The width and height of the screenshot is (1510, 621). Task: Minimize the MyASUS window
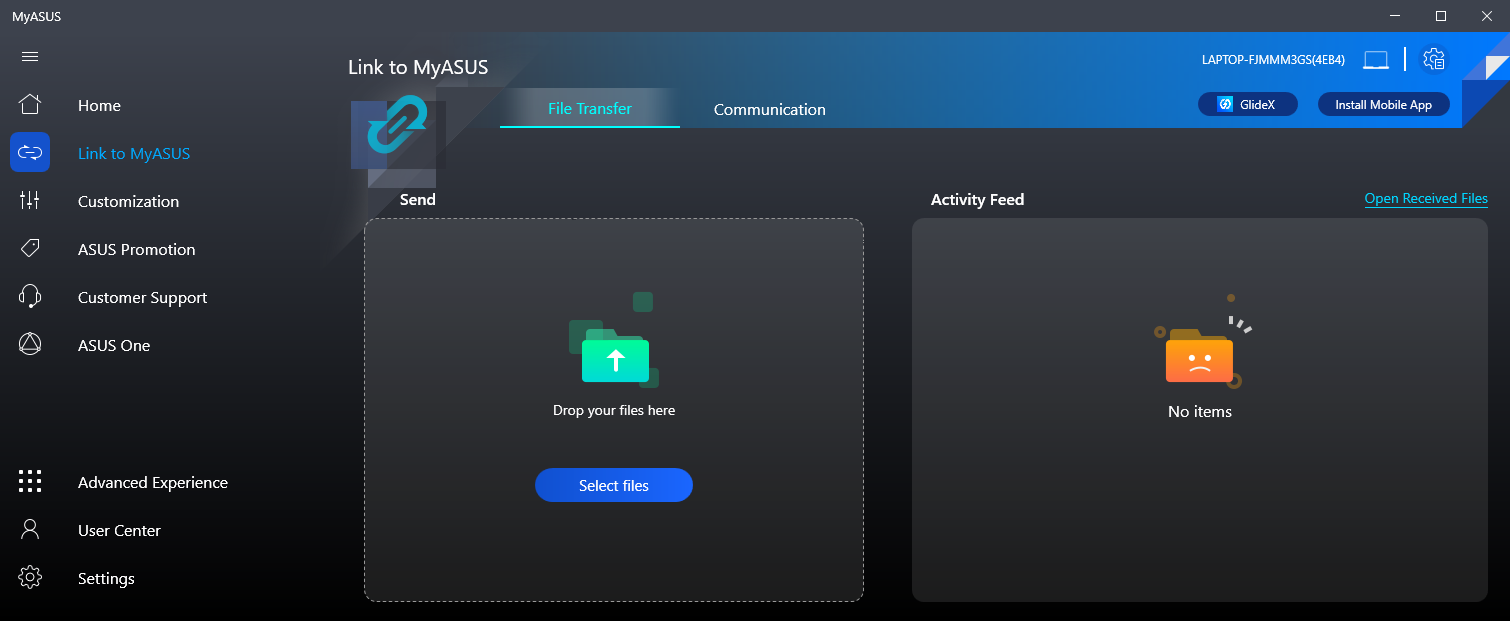(1395, 16)
